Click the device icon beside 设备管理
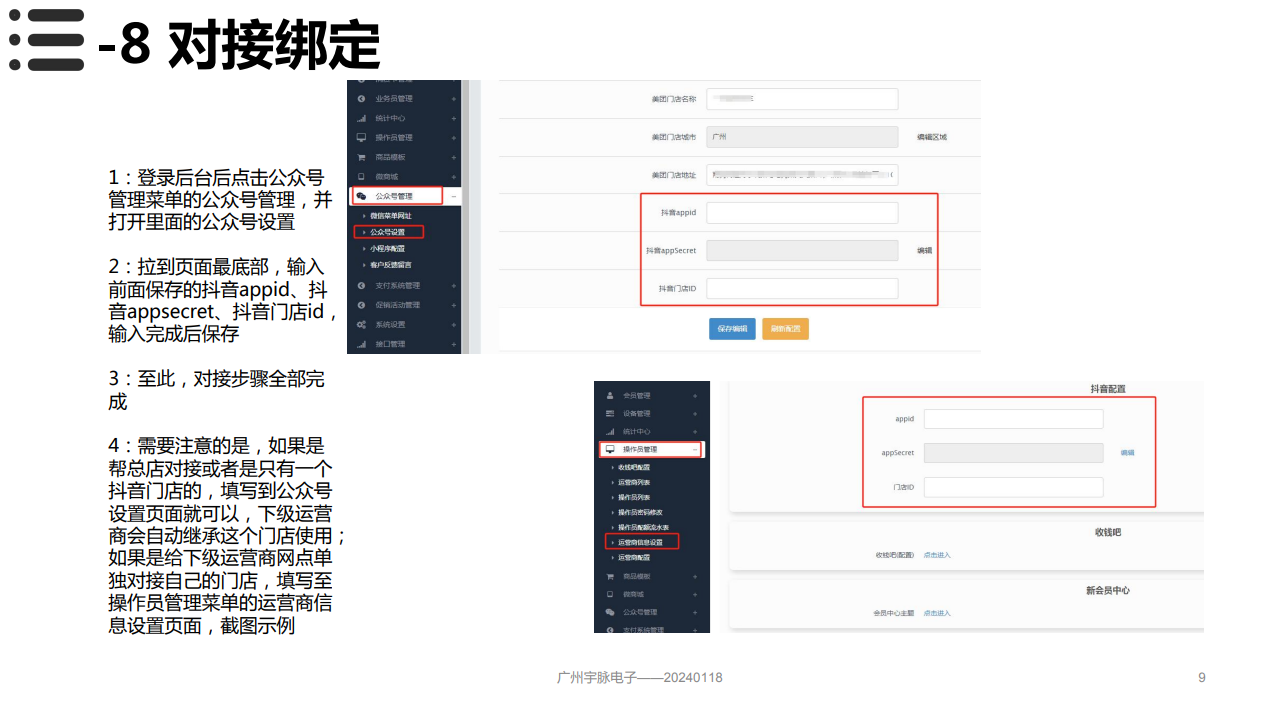The image size is (1273, 701). (x=610, y=414)
